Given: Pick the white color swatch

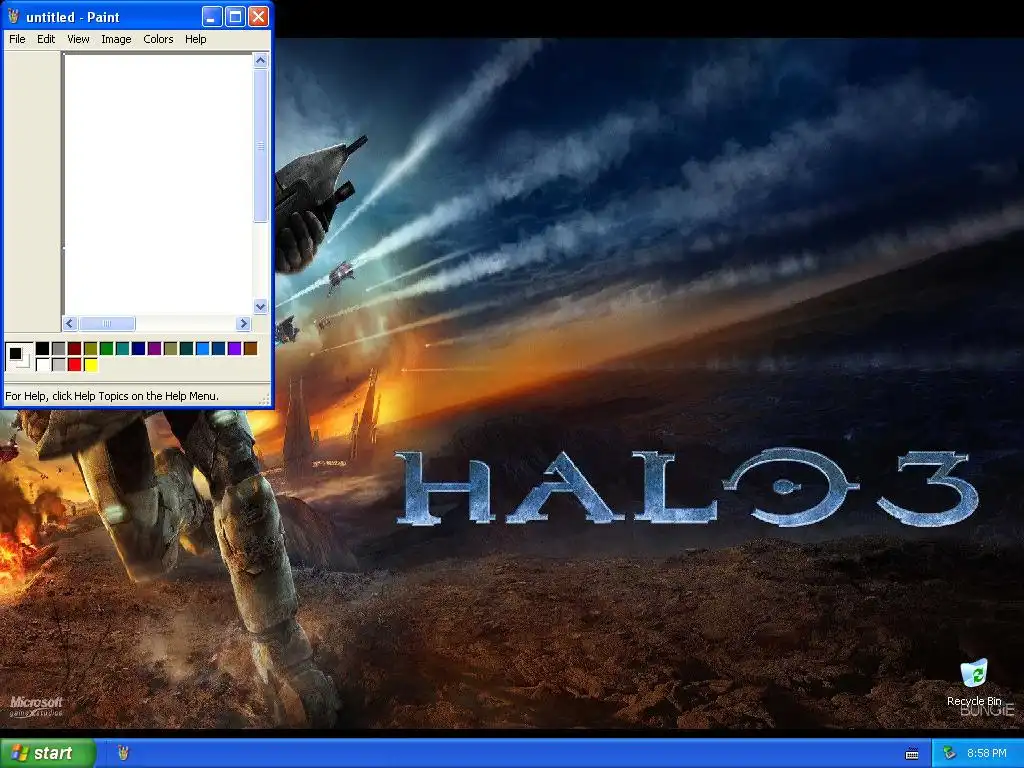Looking at the screenshot, I should click(42, 364).
